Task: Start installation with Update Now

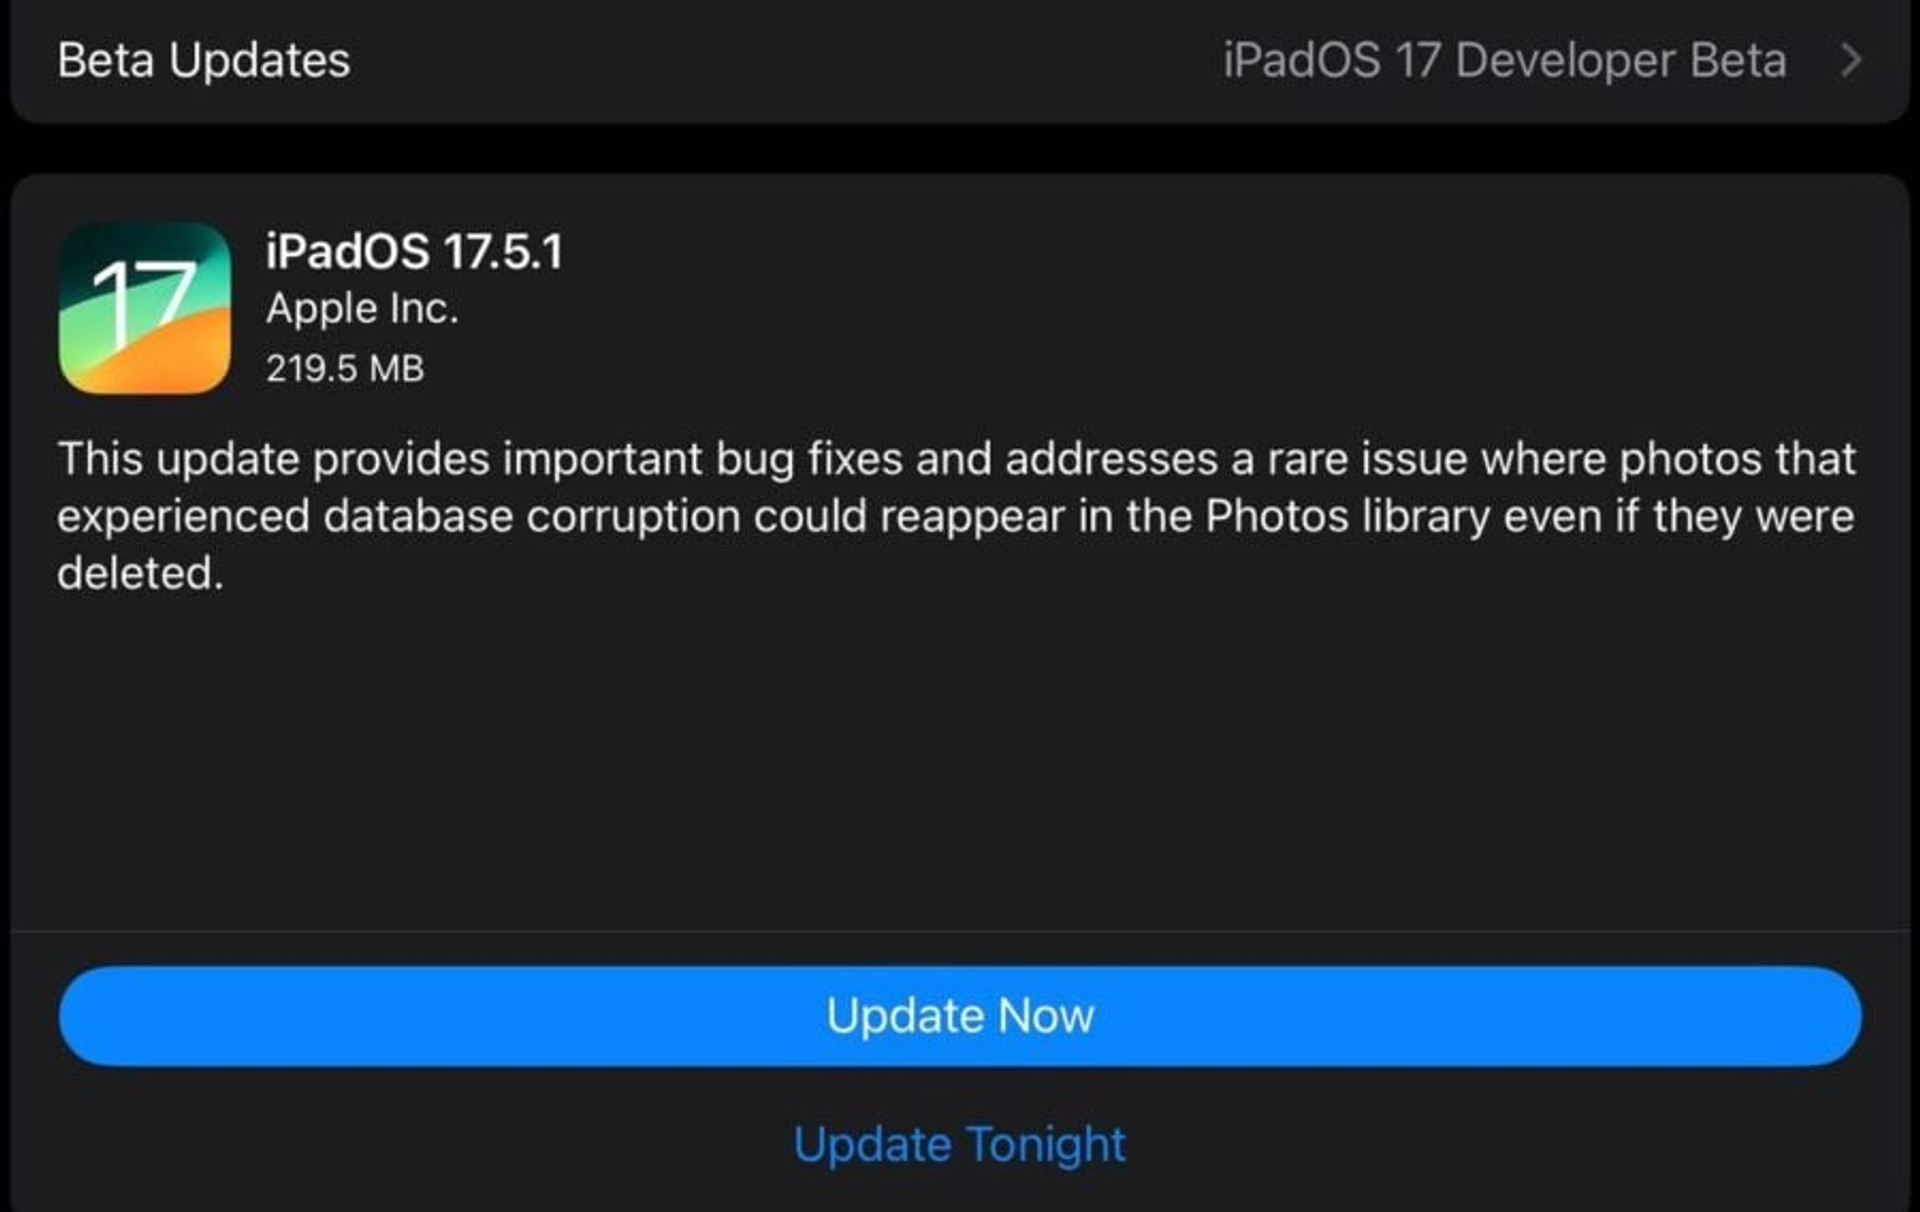Action: pyautogui.click(x=960, y=1016)
